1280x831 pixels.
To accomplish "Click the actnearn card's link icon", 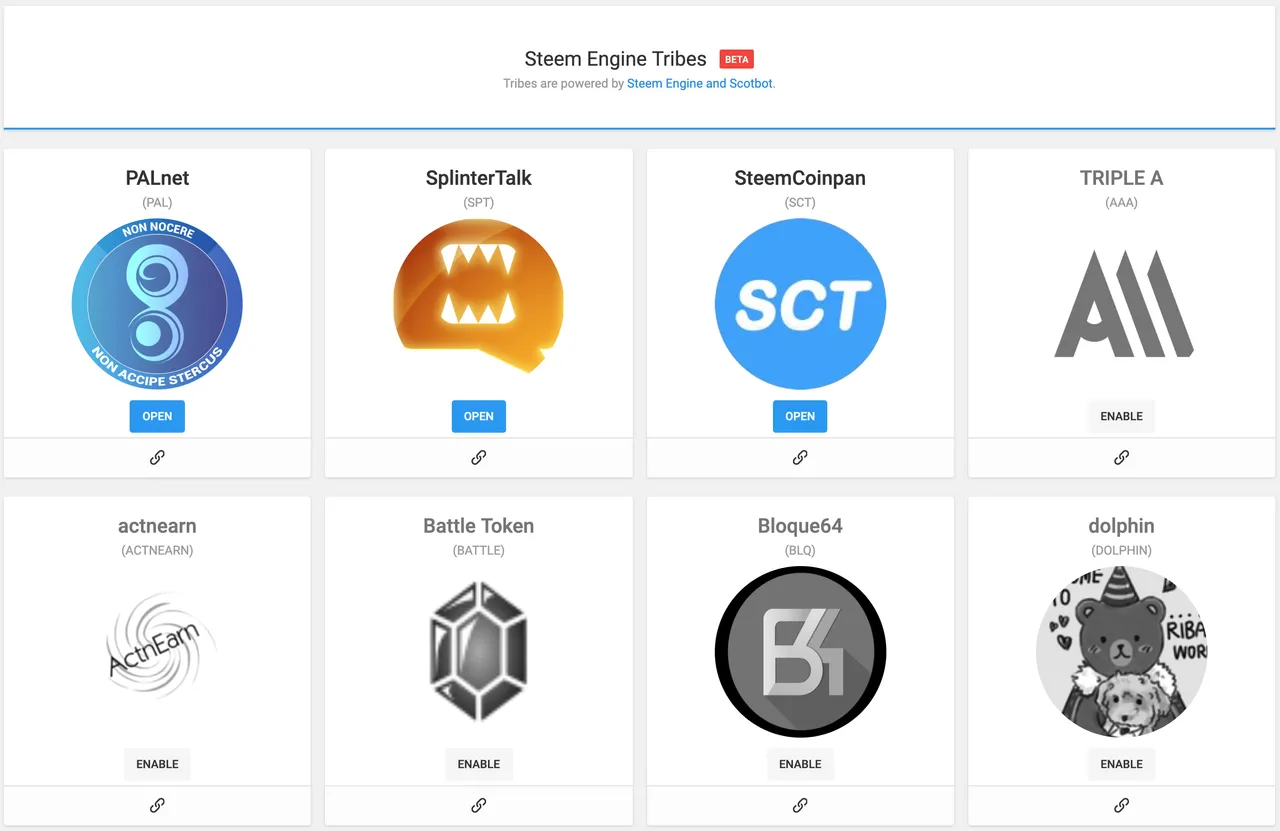I will [157, 805].
